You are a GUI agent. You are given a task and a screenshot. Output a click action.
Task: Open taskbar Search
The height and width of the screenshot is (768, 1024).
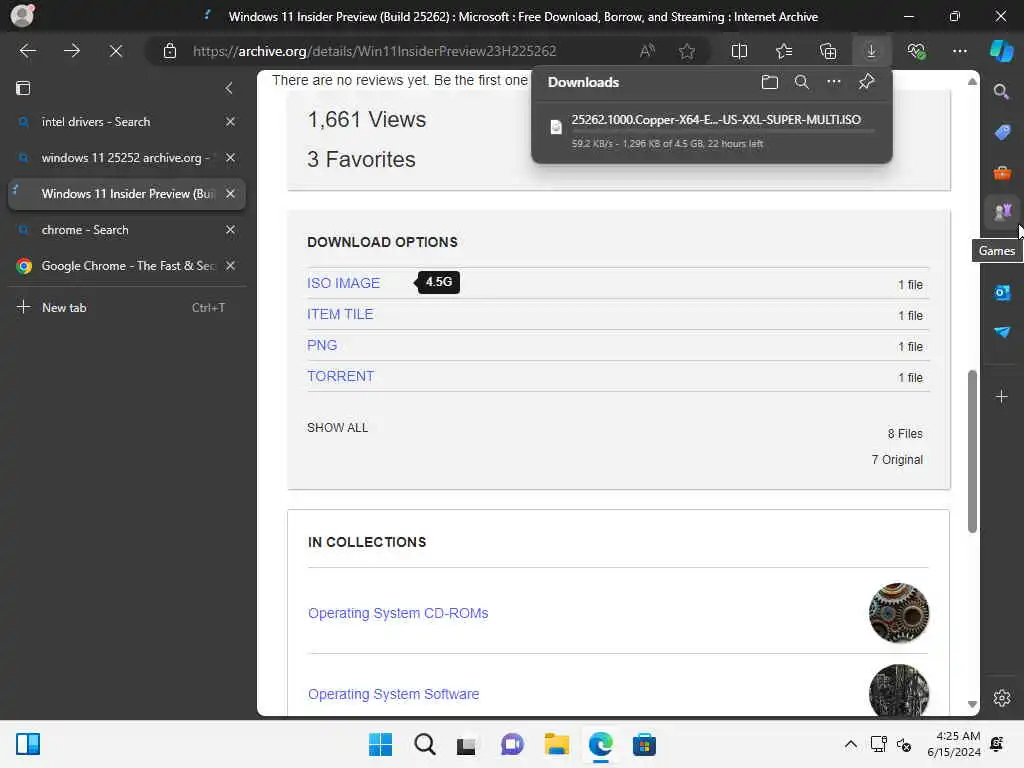click(424, 744)
